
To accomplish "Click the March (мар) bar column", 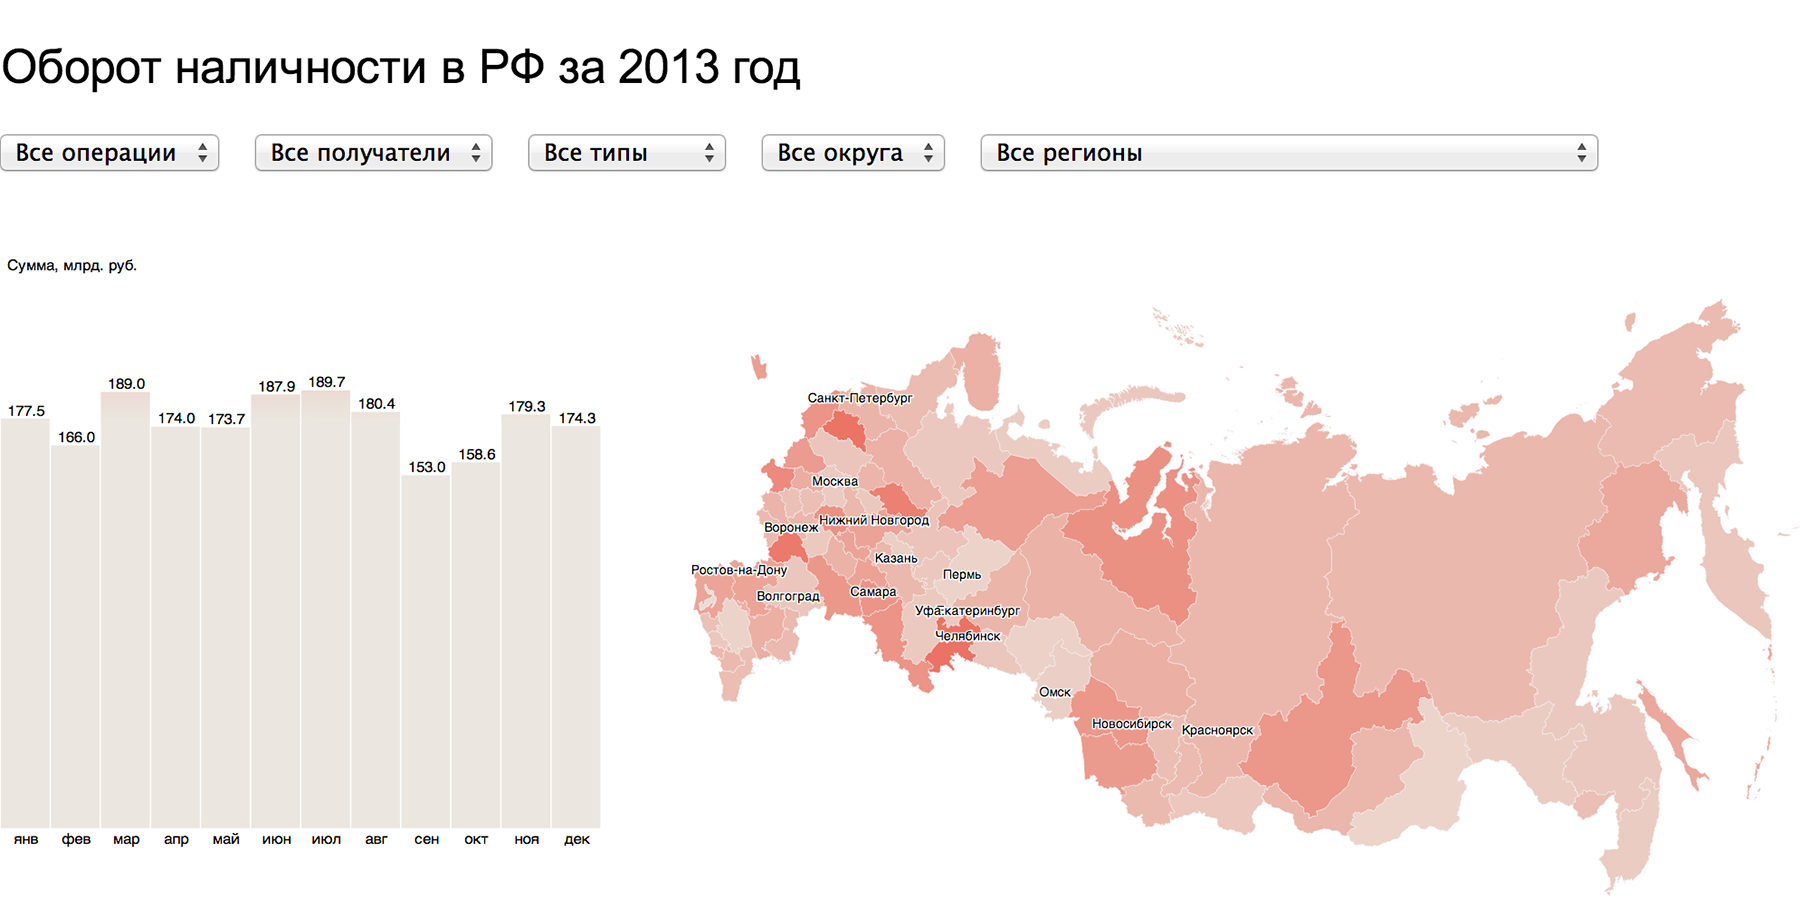I will click(x=126, y=610).
